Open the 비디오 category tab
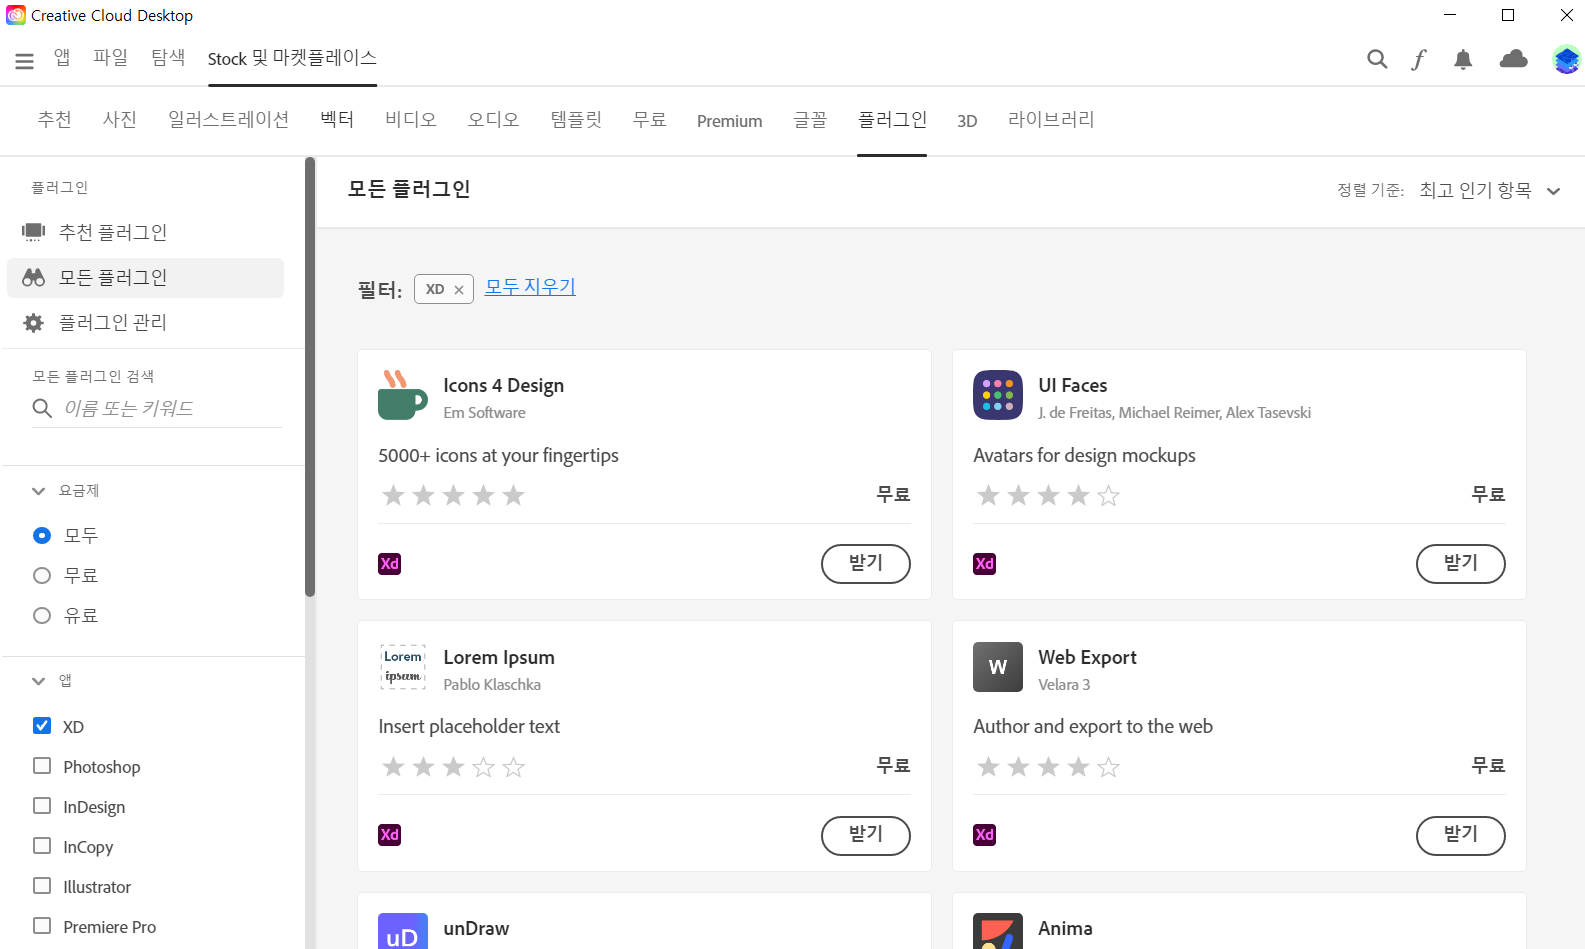This screenshot has width=1585, height=949. [411, 120]
